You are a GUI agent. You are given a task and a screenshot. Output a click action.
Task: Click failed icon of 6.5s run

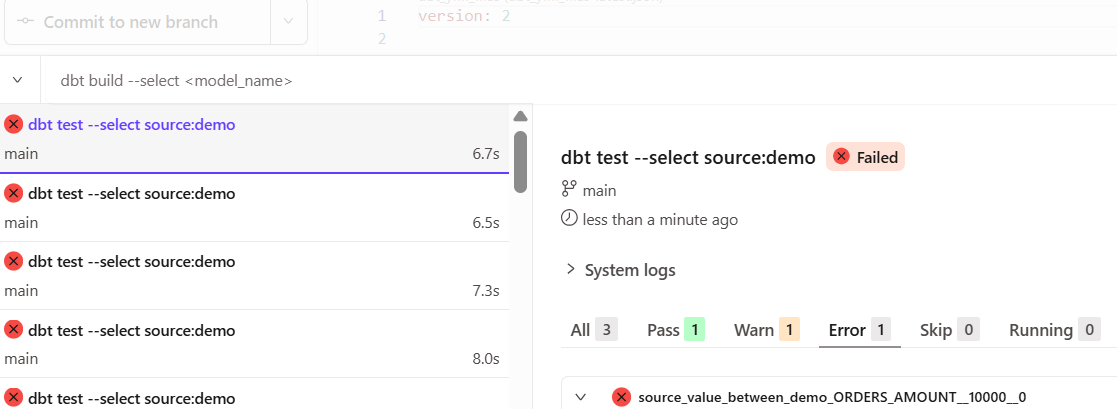tap(14, 193)
